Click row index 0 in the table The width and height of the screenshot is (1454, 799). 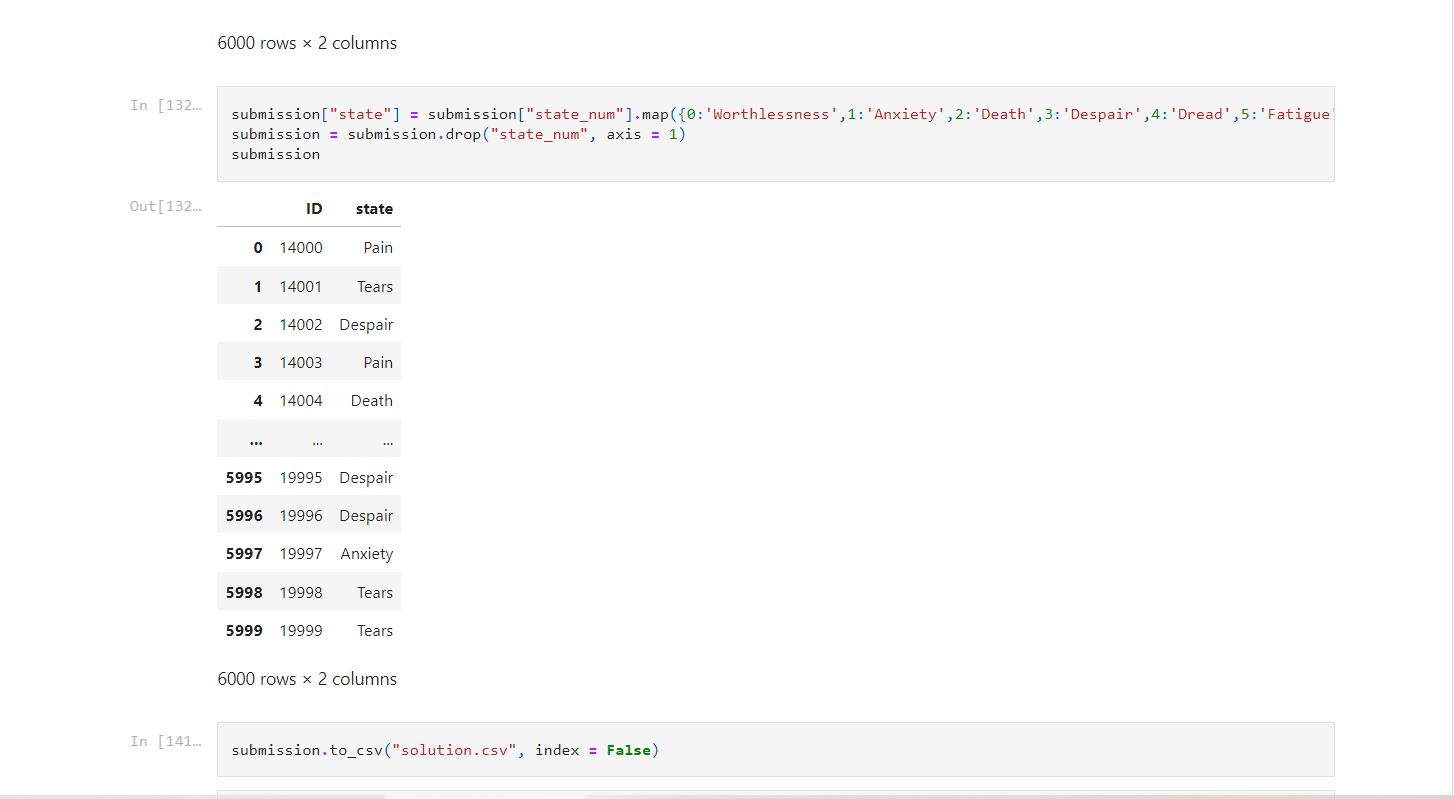[x=258, y=247]
